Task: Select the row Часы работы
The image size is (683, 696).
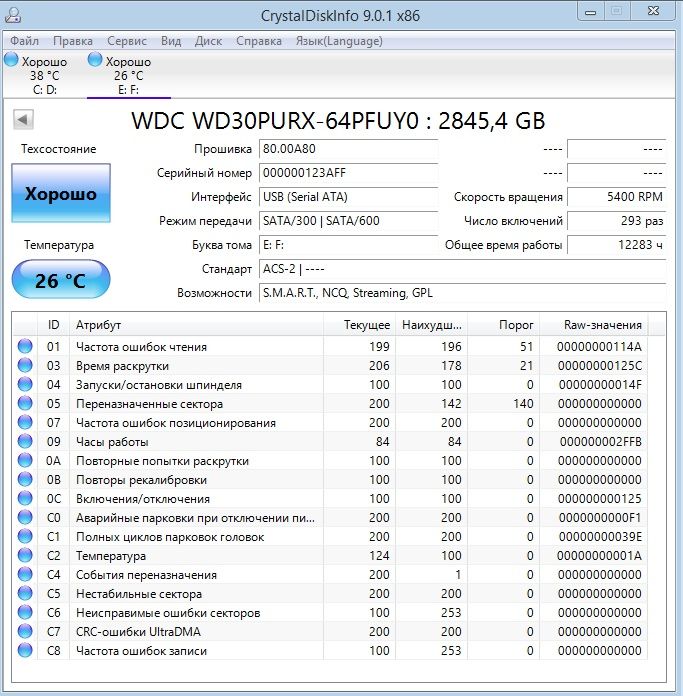Action: (x=330, y=441)
